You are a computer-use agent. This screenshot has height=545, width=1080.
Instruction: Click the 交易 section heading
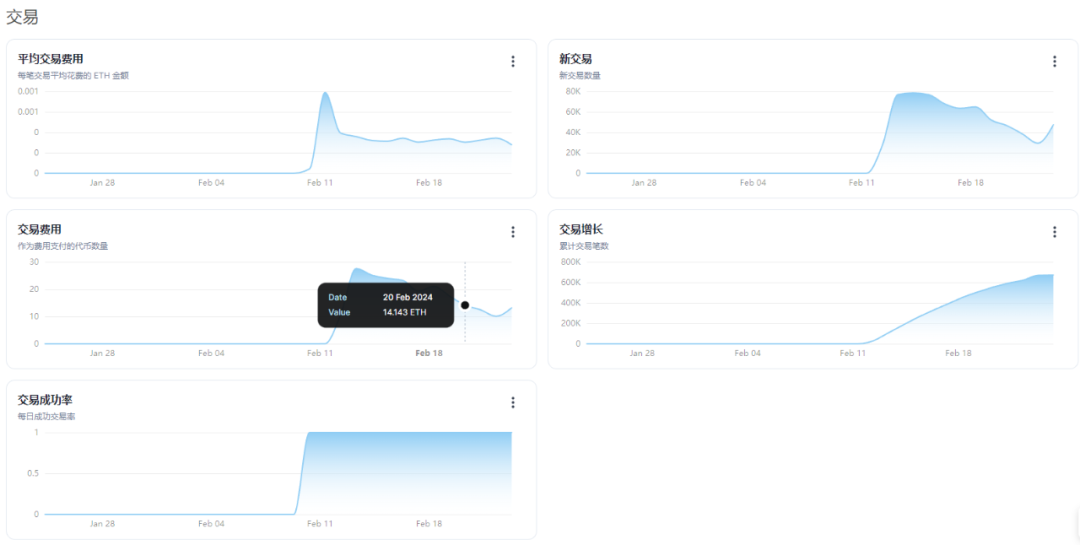(21, 18)
